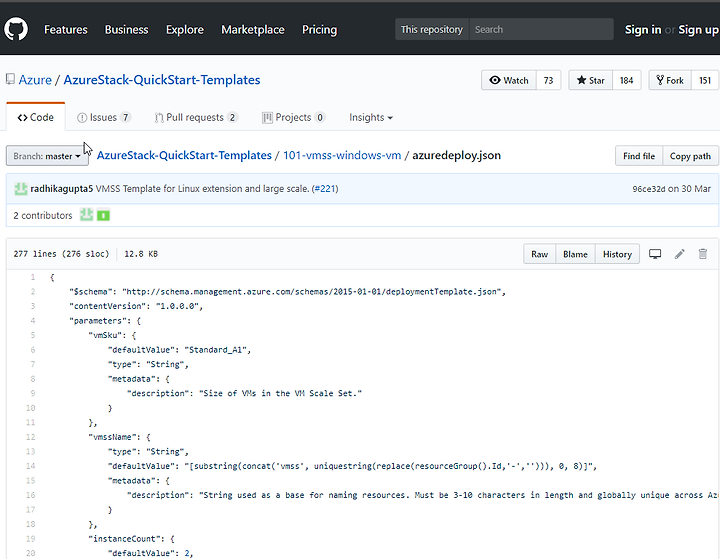Click the "Size of VMs" description line
Screen dimensions: 720x559
(244, 393)
